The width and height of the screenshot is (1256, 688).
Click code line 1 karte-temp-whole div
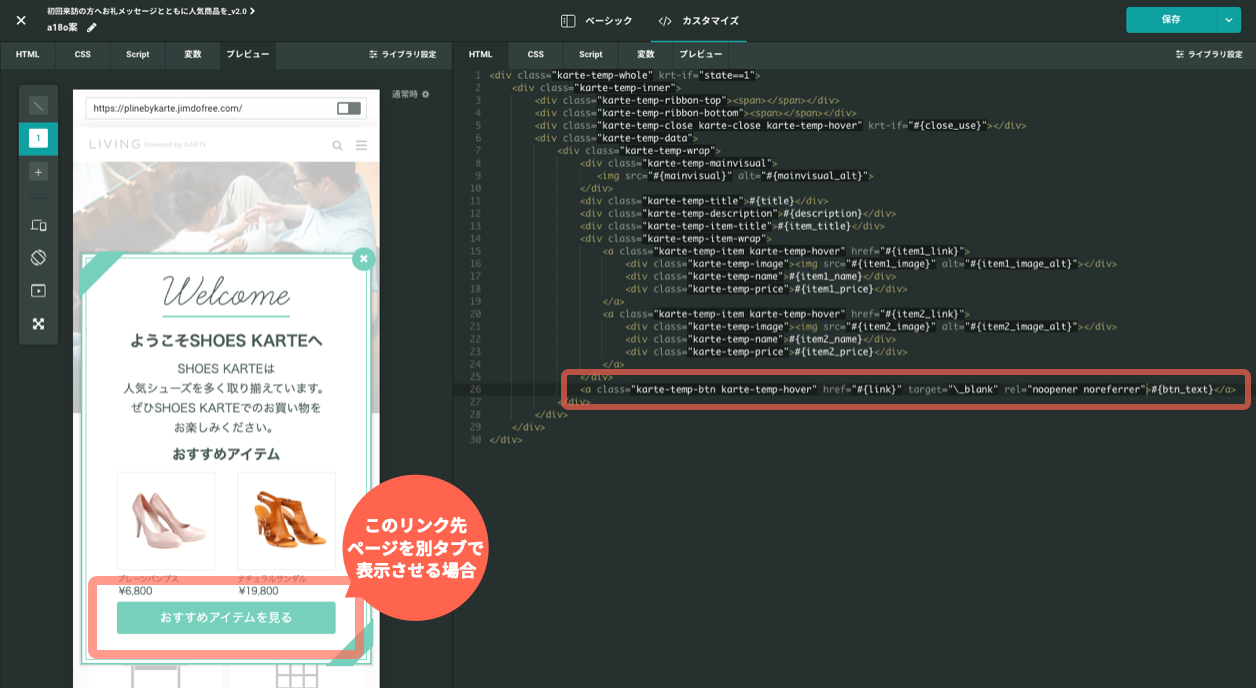click(625, 75)
